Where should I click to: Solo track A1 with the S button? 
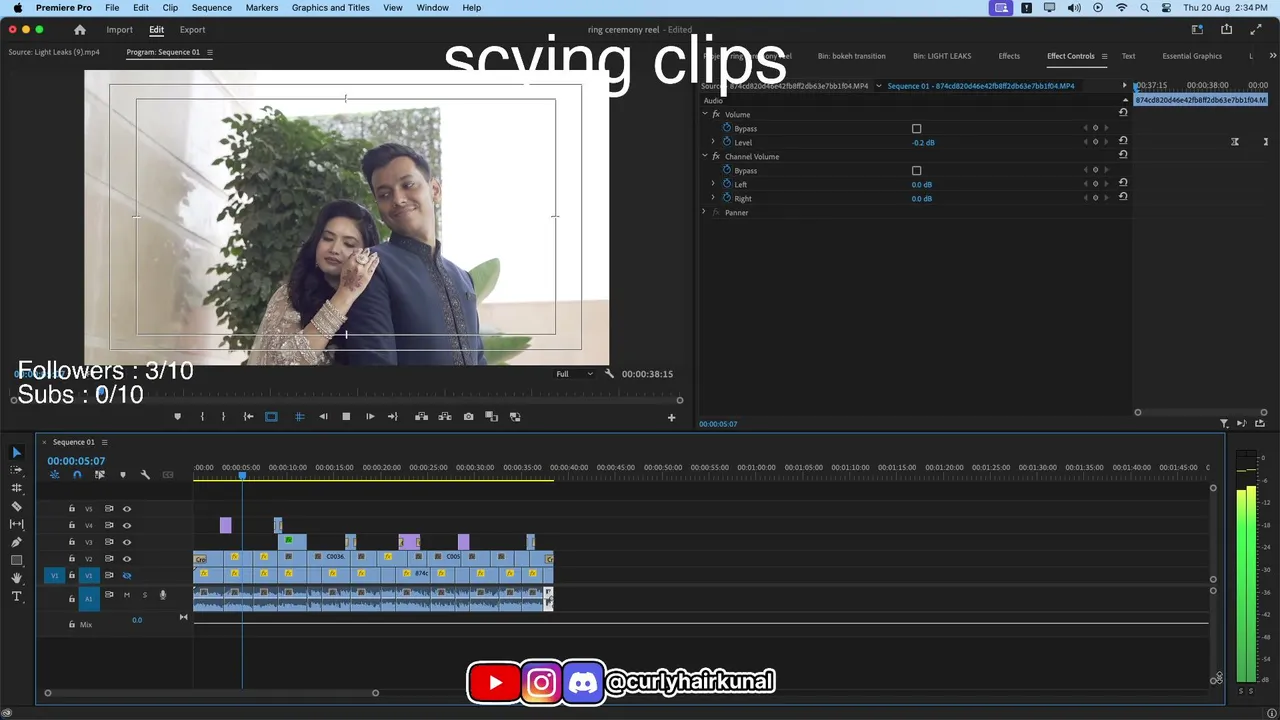point(144,595)
